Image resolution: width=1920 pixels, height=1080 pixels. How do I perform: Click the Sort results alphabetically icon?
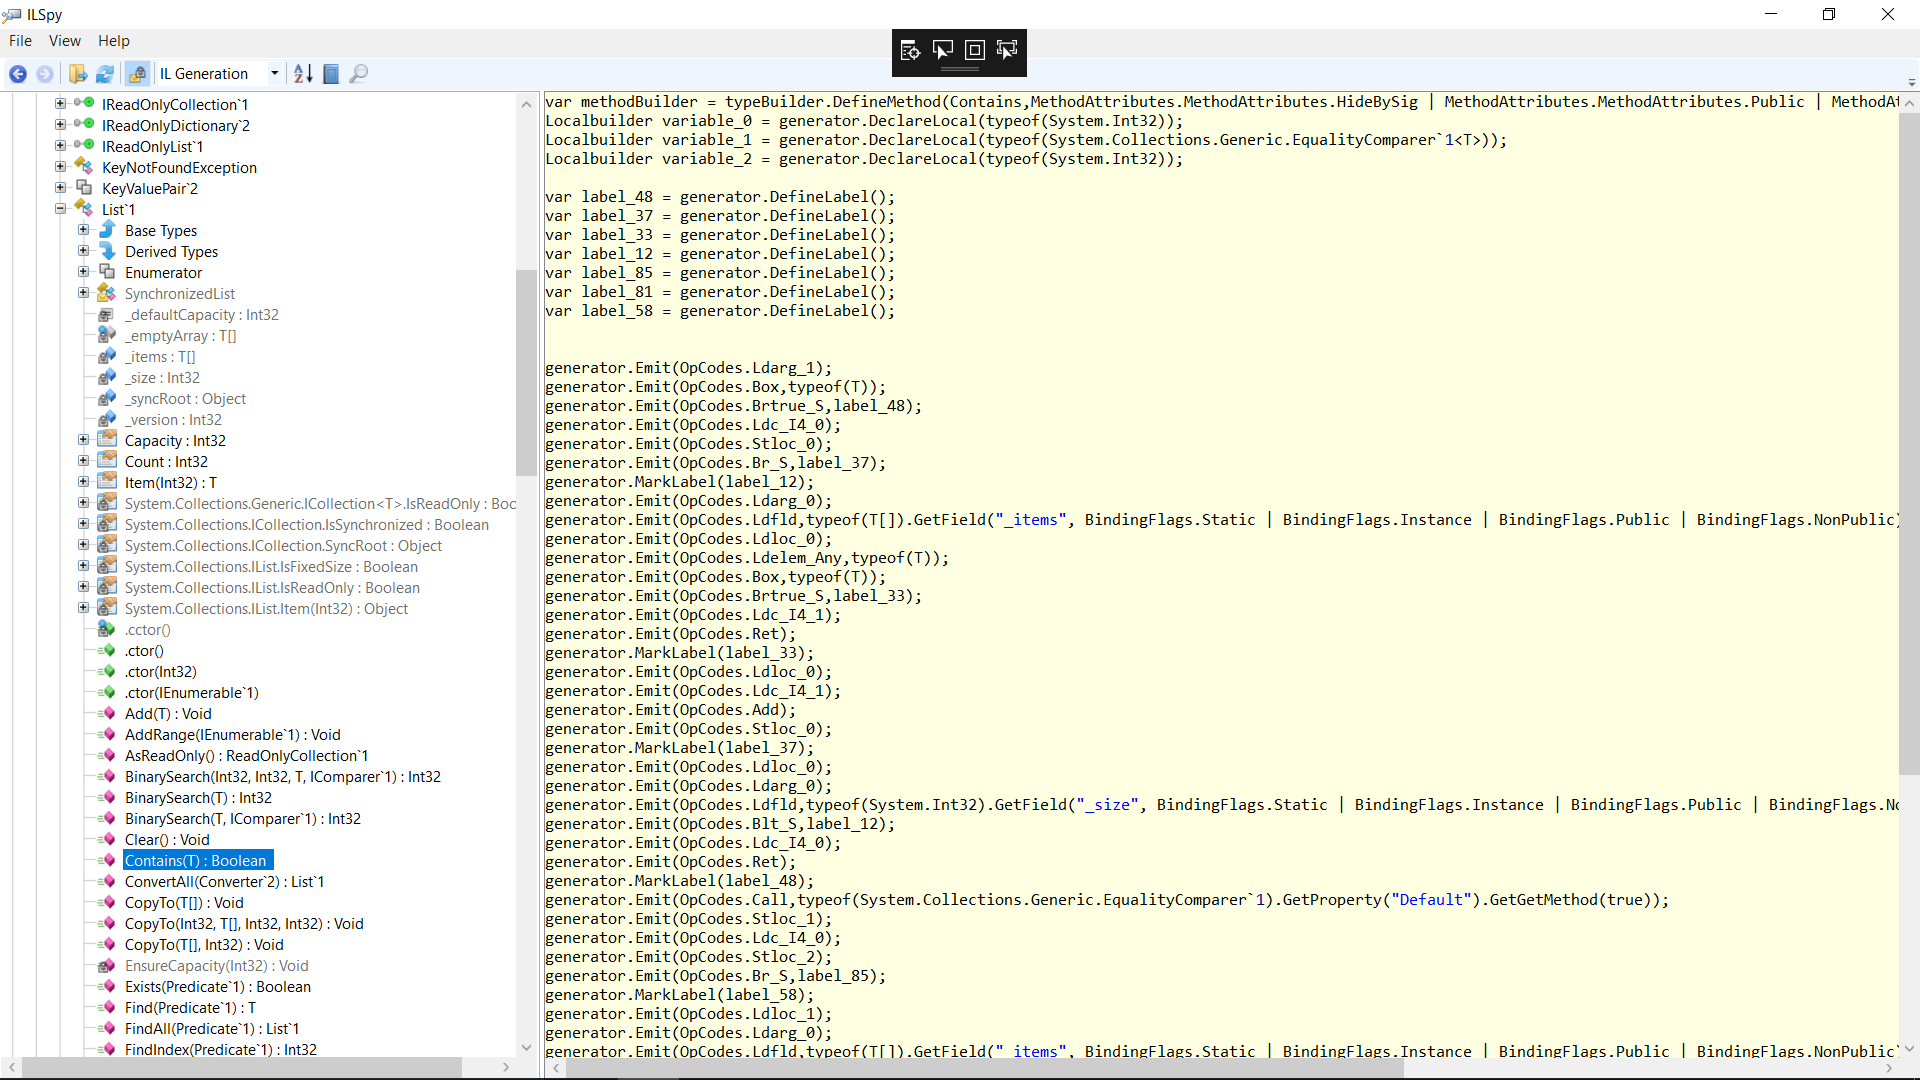tap(303, 74)
